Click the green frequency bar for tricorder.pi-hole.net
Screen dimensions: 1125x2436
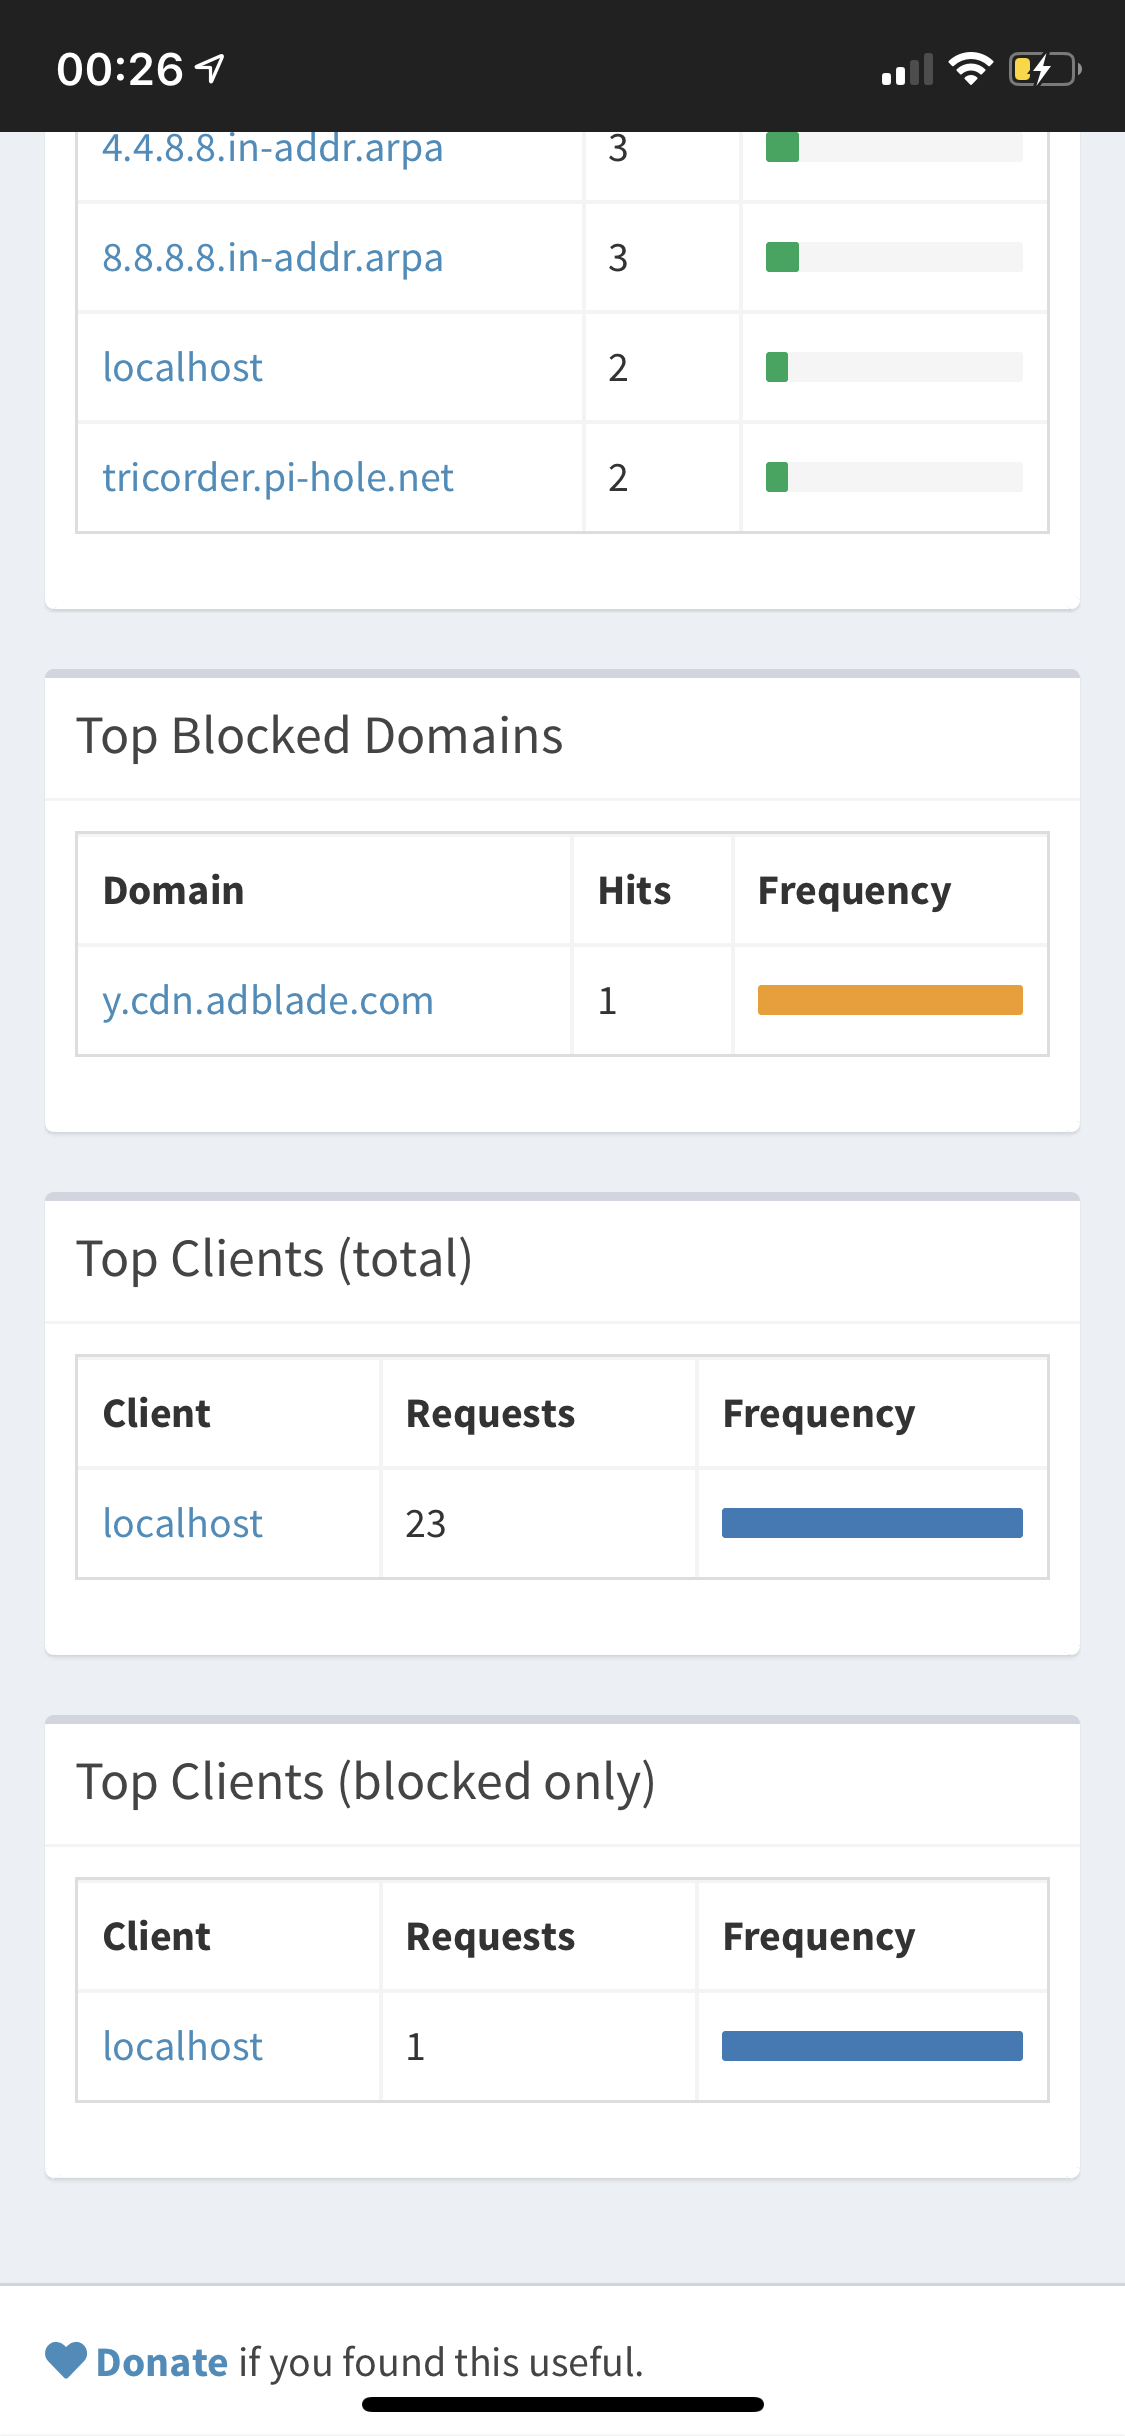[x=777, y=477]
